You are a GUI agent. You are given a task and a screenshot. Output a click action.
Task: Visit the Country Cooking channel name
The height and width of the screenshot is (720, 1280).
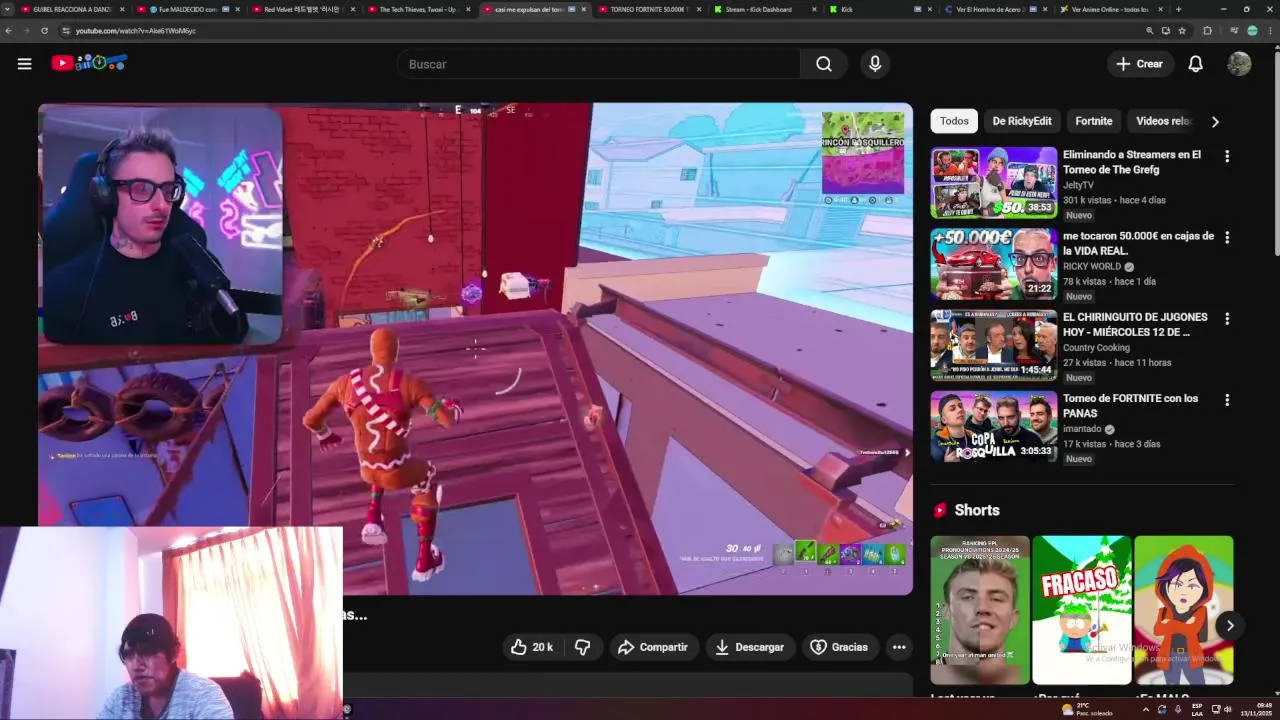coord(1096,348)
